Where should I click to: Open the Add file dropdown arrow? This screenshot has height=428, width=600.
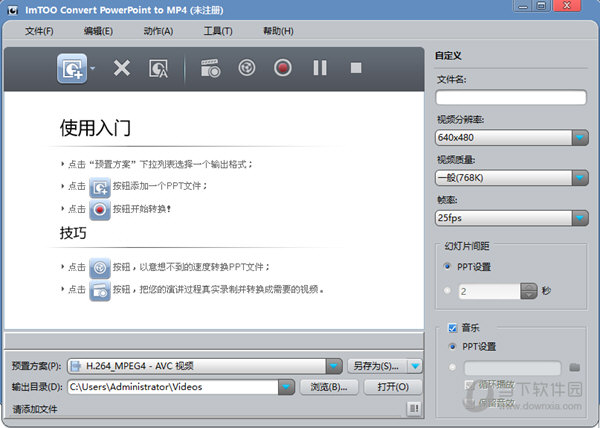tap(93, 68)
